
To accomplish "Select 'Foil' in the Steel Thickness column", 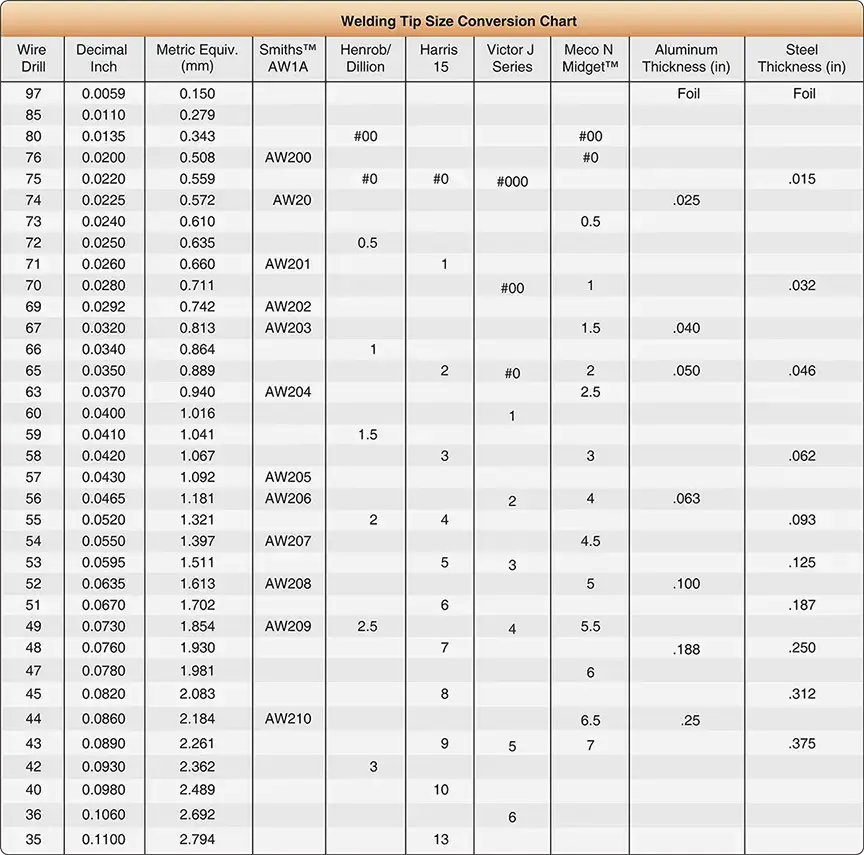I will [x=804, y=94].
